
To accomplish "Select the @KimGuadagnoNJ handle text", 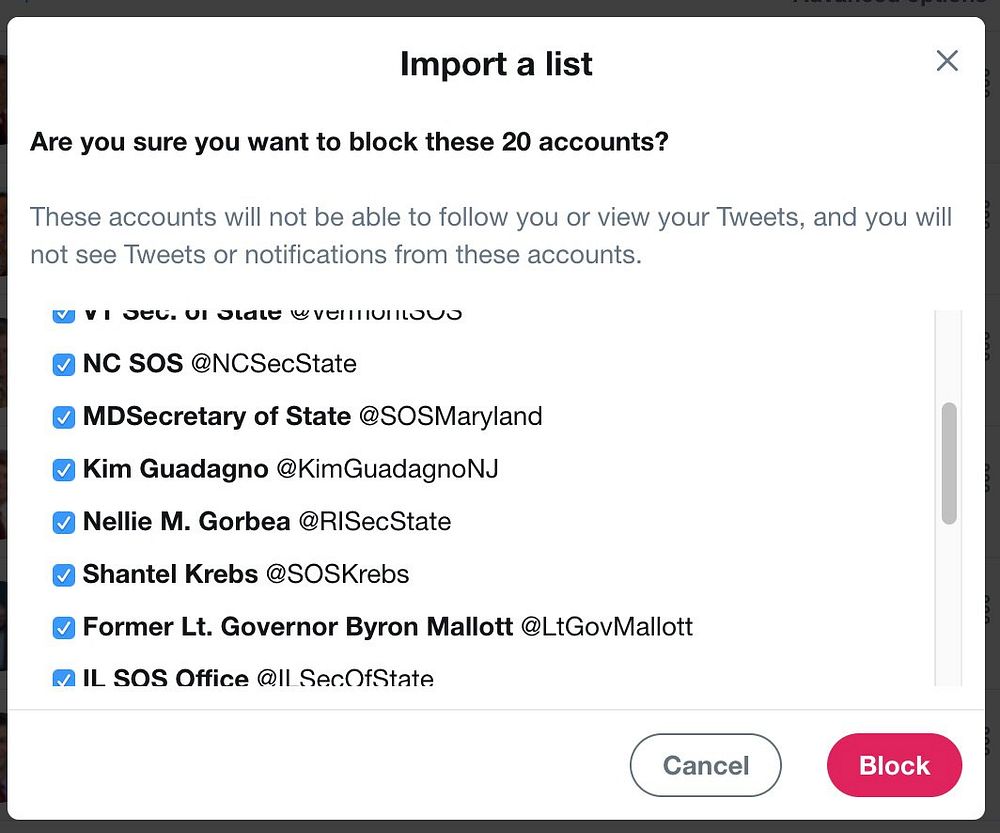I will pos(387,469).
